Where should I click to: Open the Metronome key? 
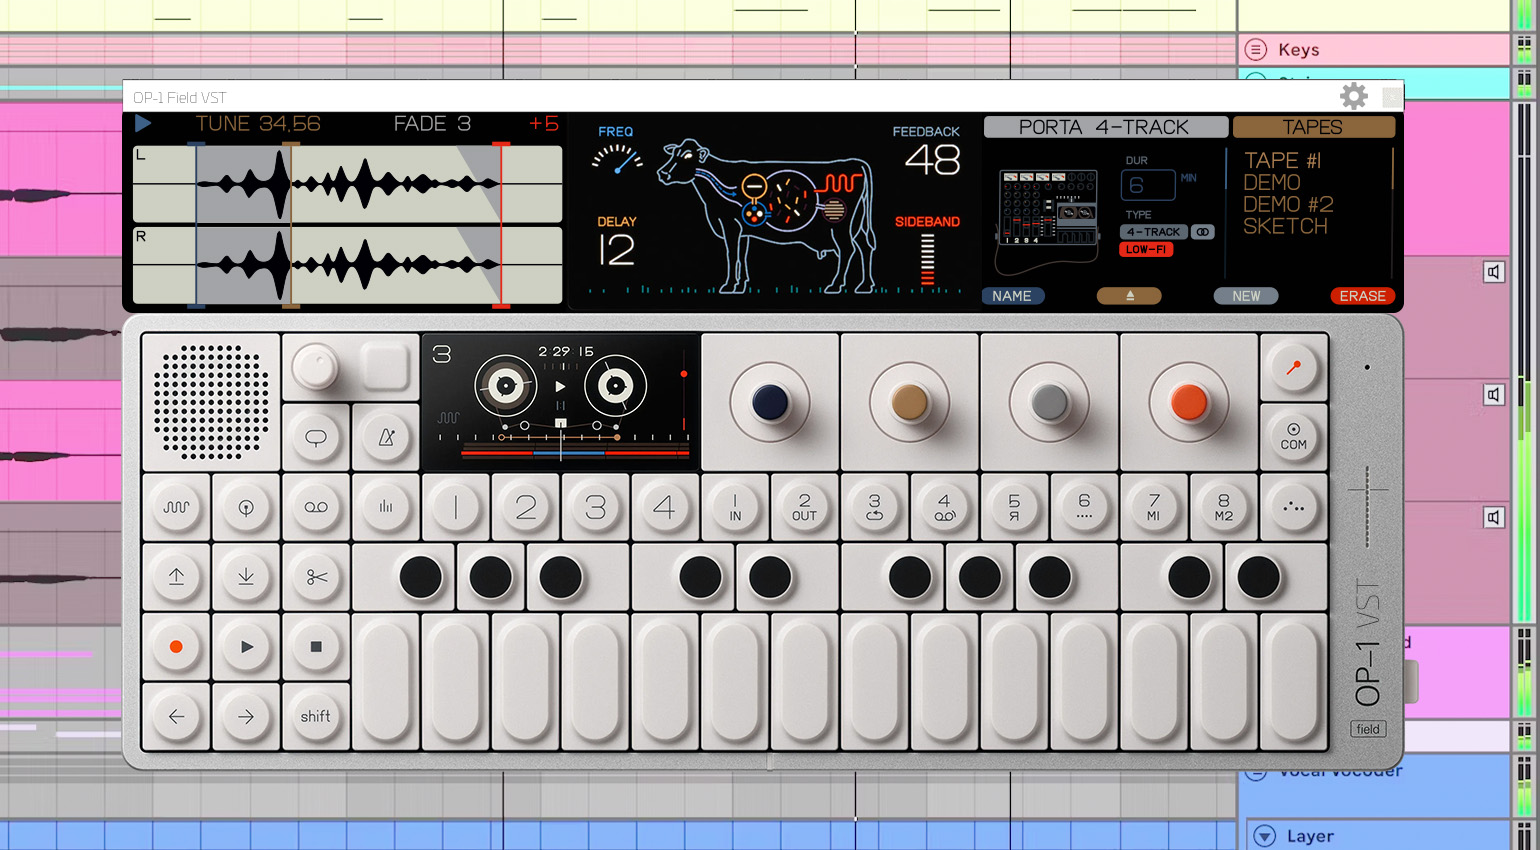[386, 437]
